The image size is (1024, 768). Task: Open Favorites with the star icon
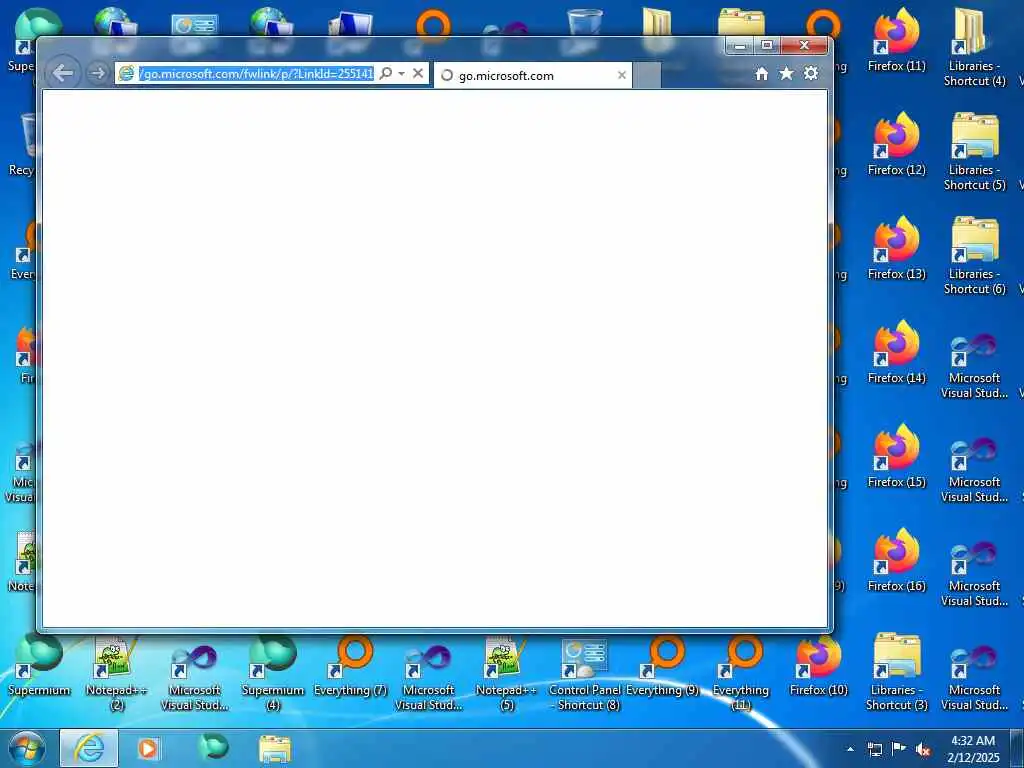pyautogui.click(x=786, y=74)
